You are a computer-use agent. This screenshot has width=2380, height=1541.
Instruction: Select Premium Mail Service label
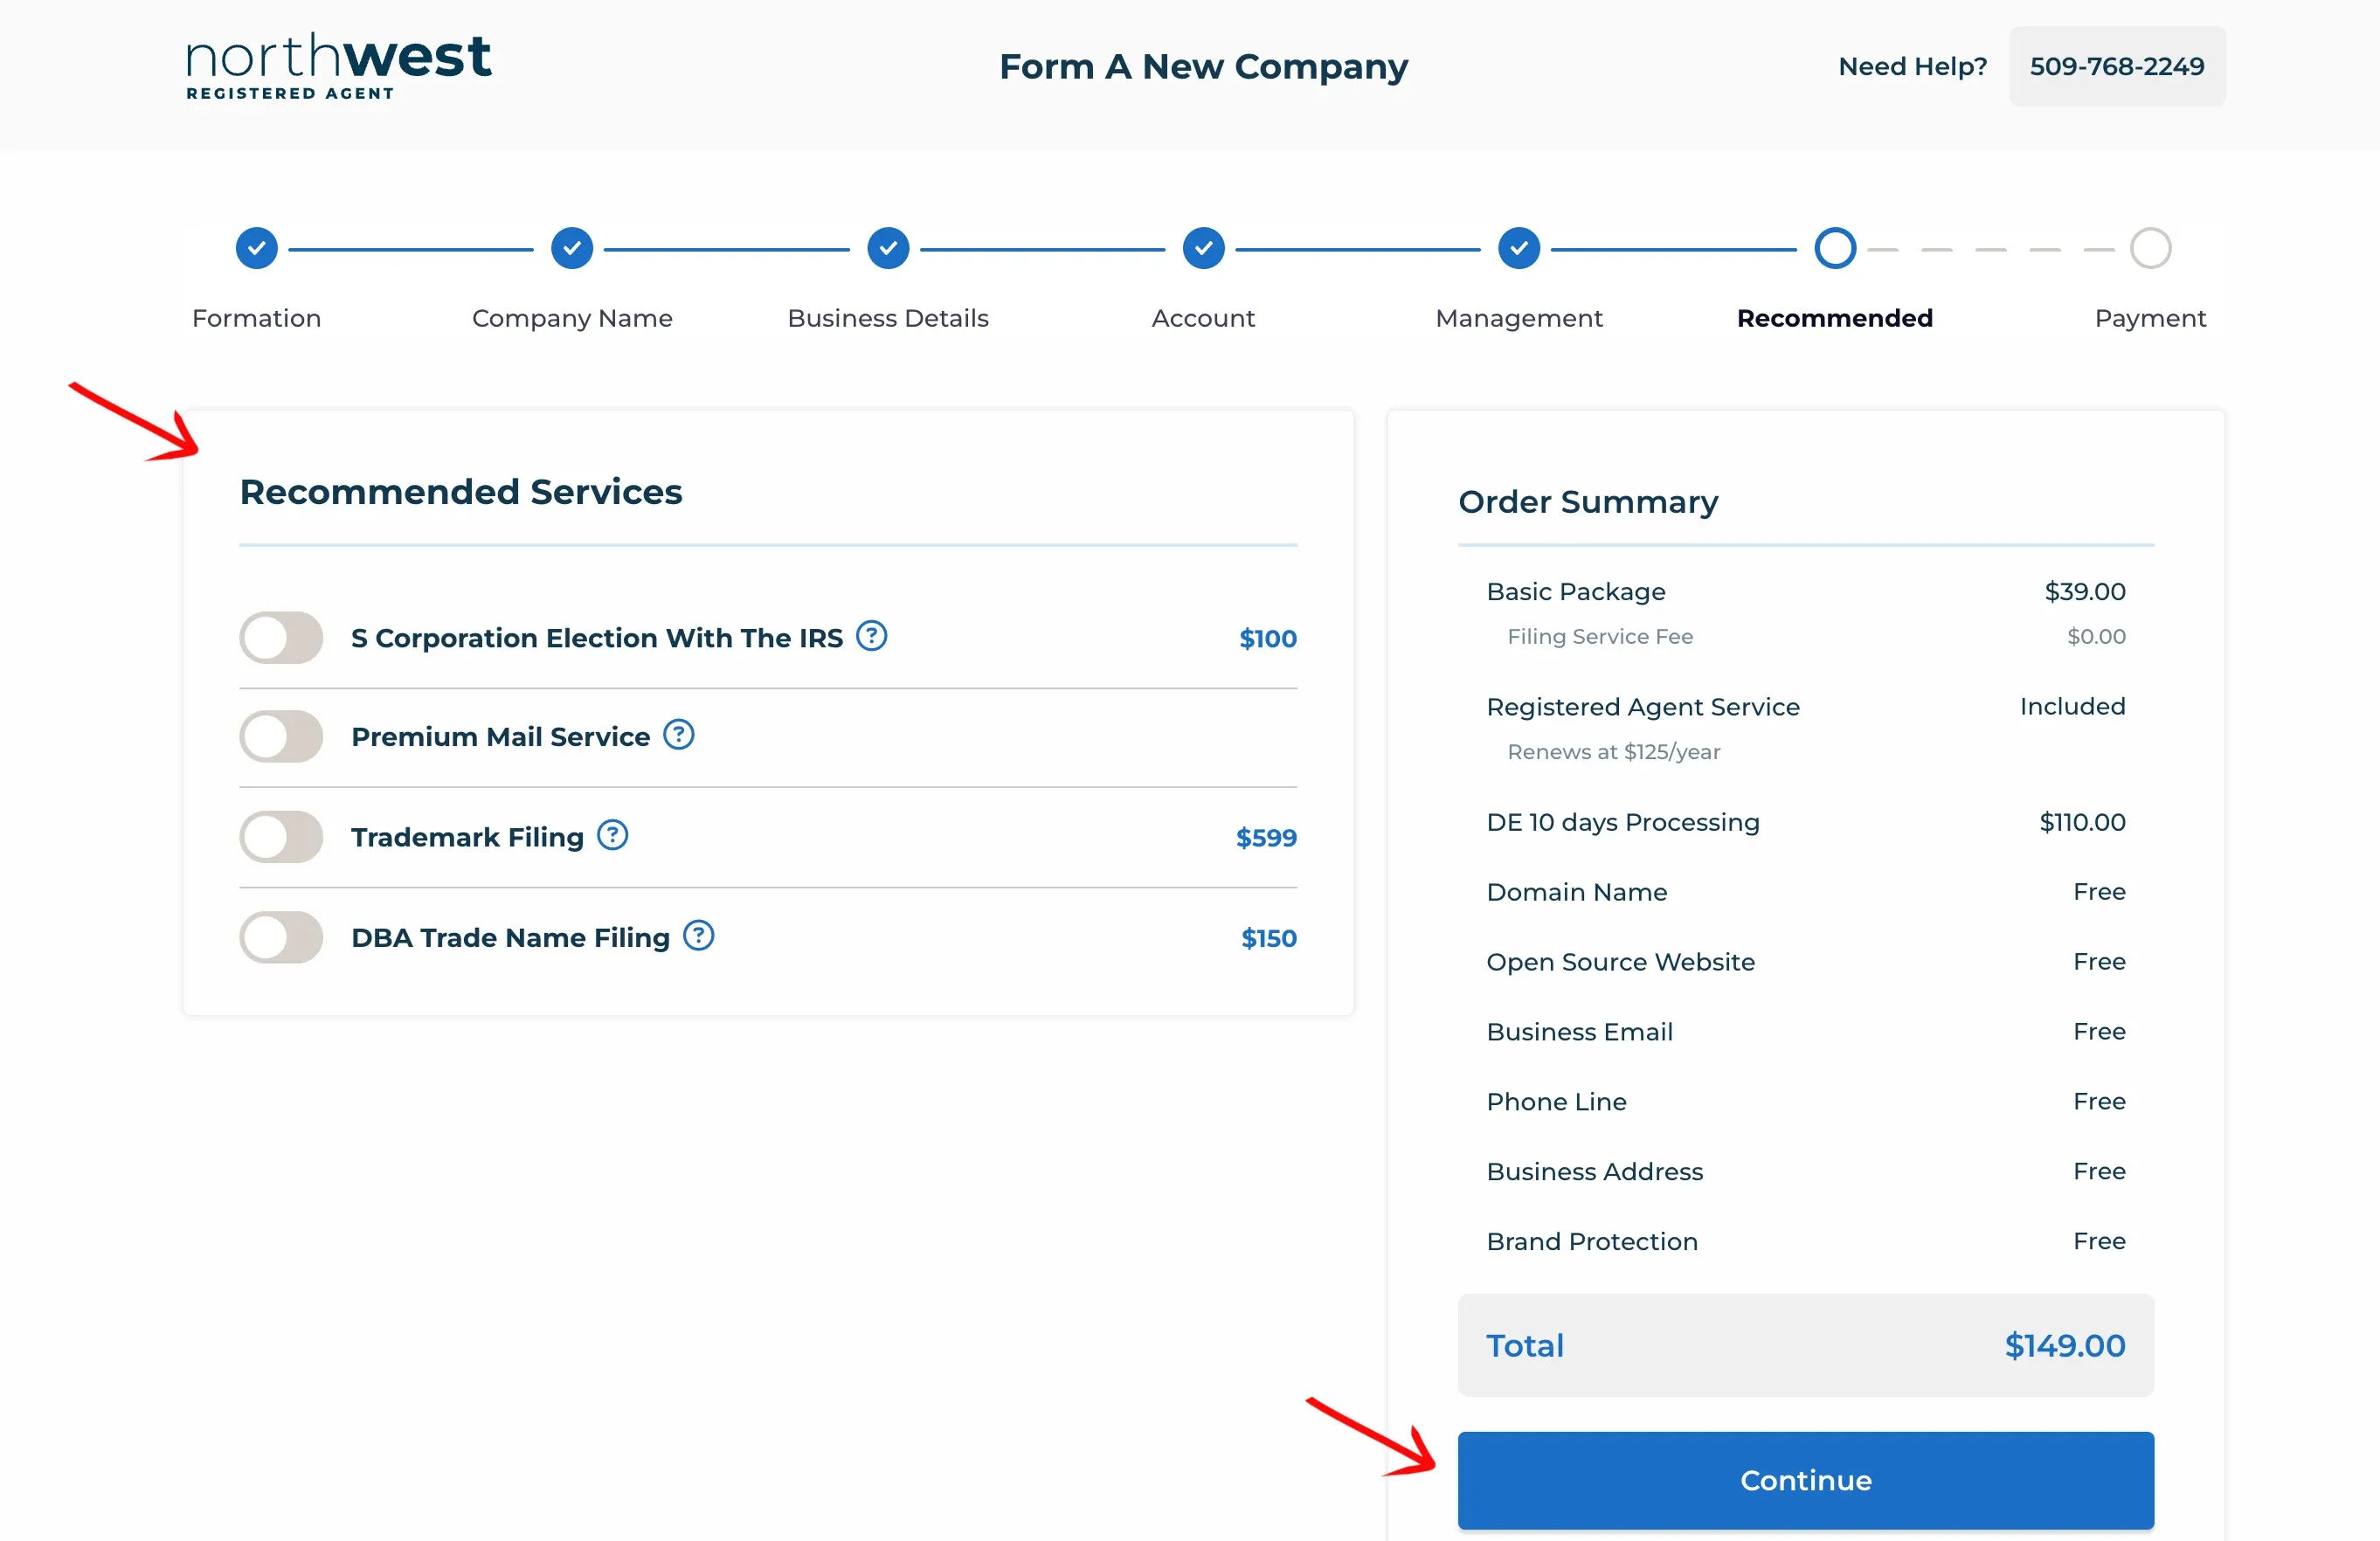click(x=500, y=737)
